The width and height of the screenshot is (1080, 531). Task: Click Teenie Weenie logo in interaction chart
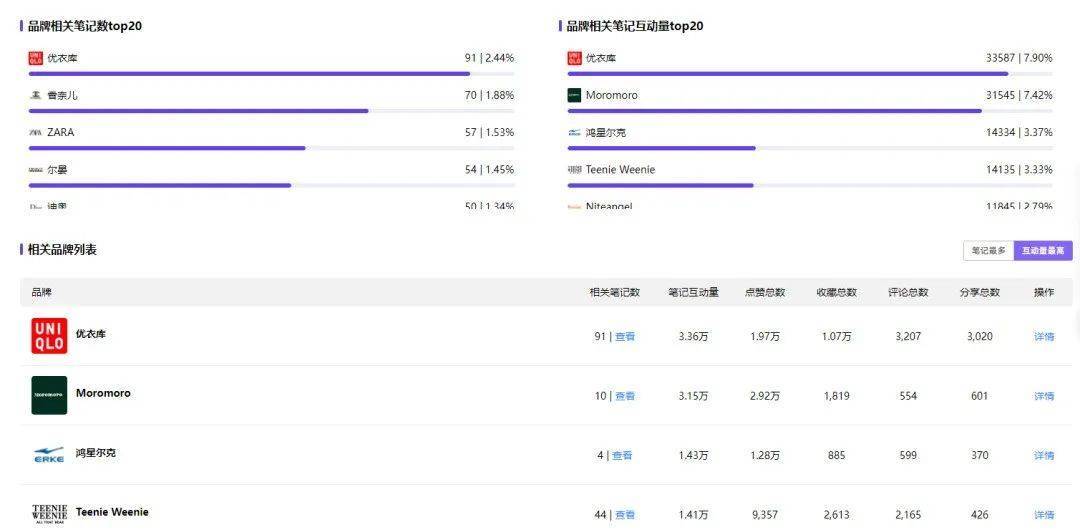coord(574,169)
